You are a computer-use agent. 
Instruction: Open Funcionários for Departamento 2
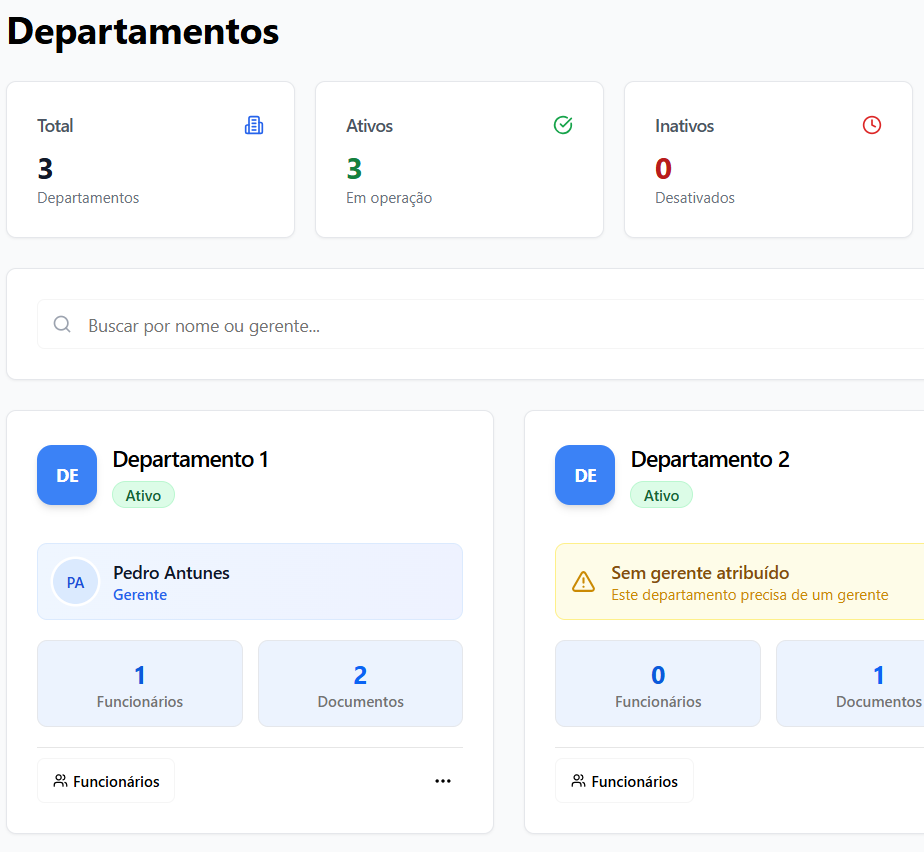(x=624, y=780)
